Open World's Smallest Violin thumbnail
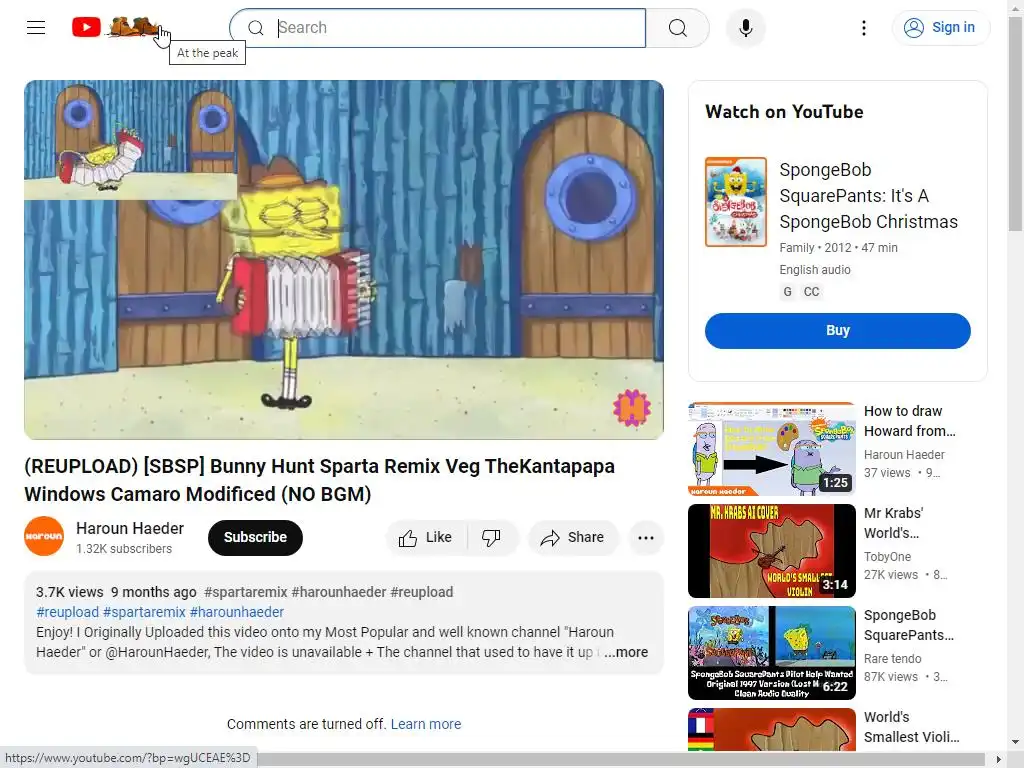1024x768 pixels. [x=772, y=730]
